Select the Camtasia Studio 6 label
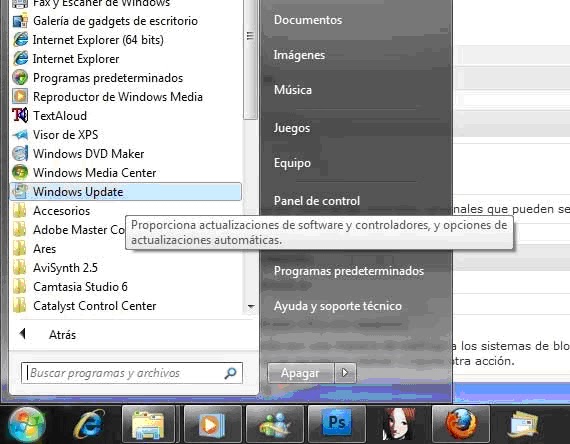 click(x=80, y=287)
